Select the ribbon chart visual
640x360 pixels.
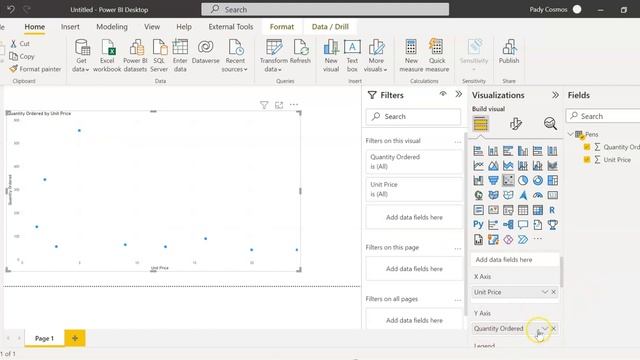tap(552, 166)
